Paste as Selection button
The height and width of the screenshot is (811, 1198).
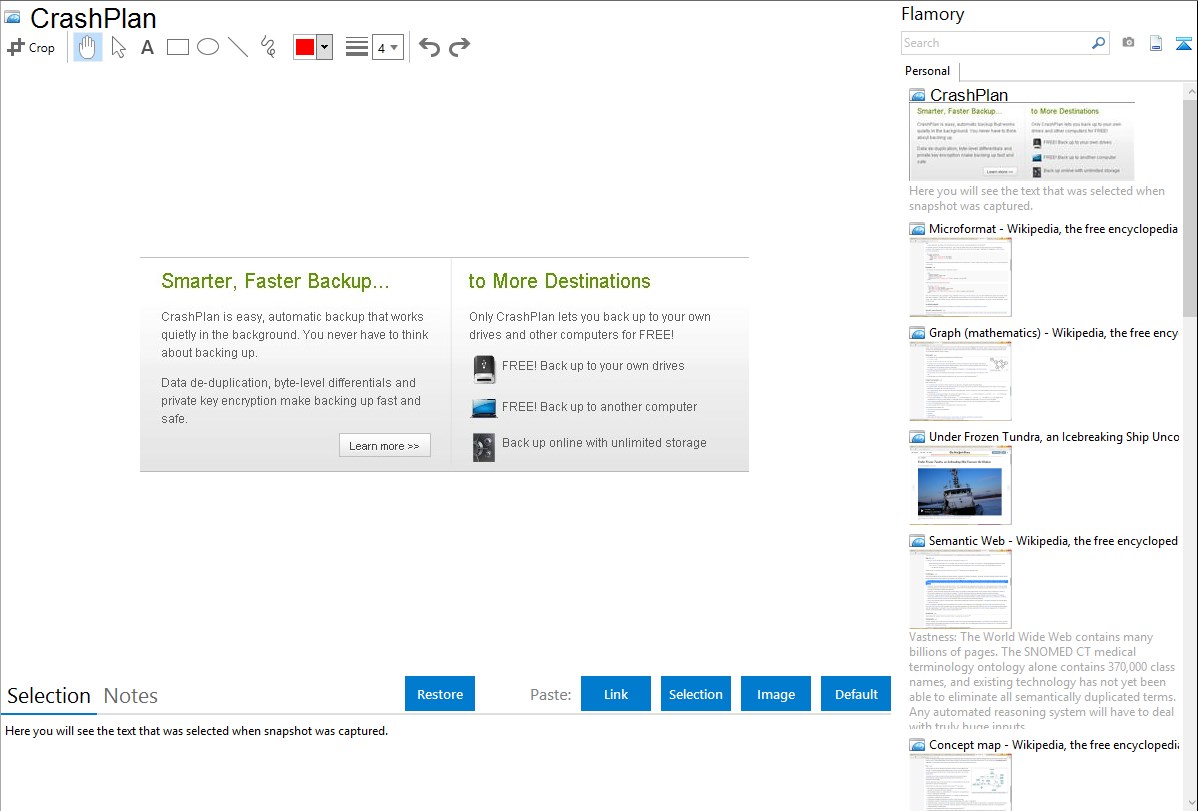pos(696,694)
